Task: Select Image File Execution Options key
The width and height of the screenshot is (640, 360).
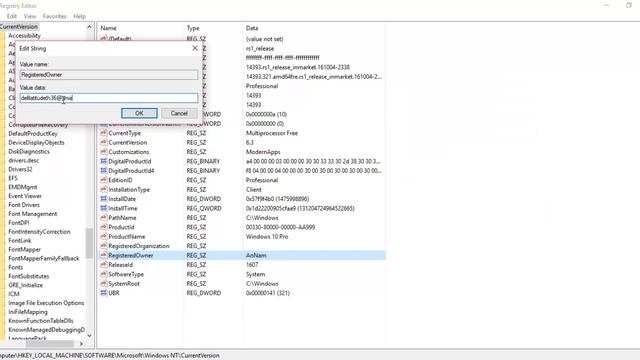Action: [x=46, y=303]
